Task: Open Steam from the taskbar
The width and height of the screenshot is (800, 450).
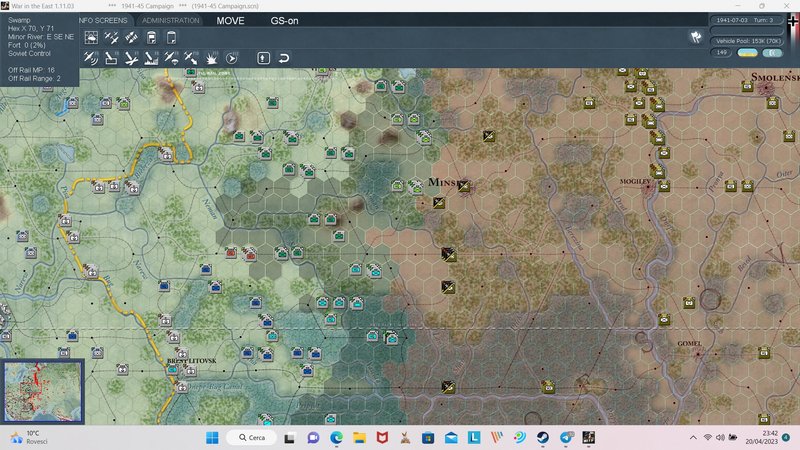Action: click(543, 437)
